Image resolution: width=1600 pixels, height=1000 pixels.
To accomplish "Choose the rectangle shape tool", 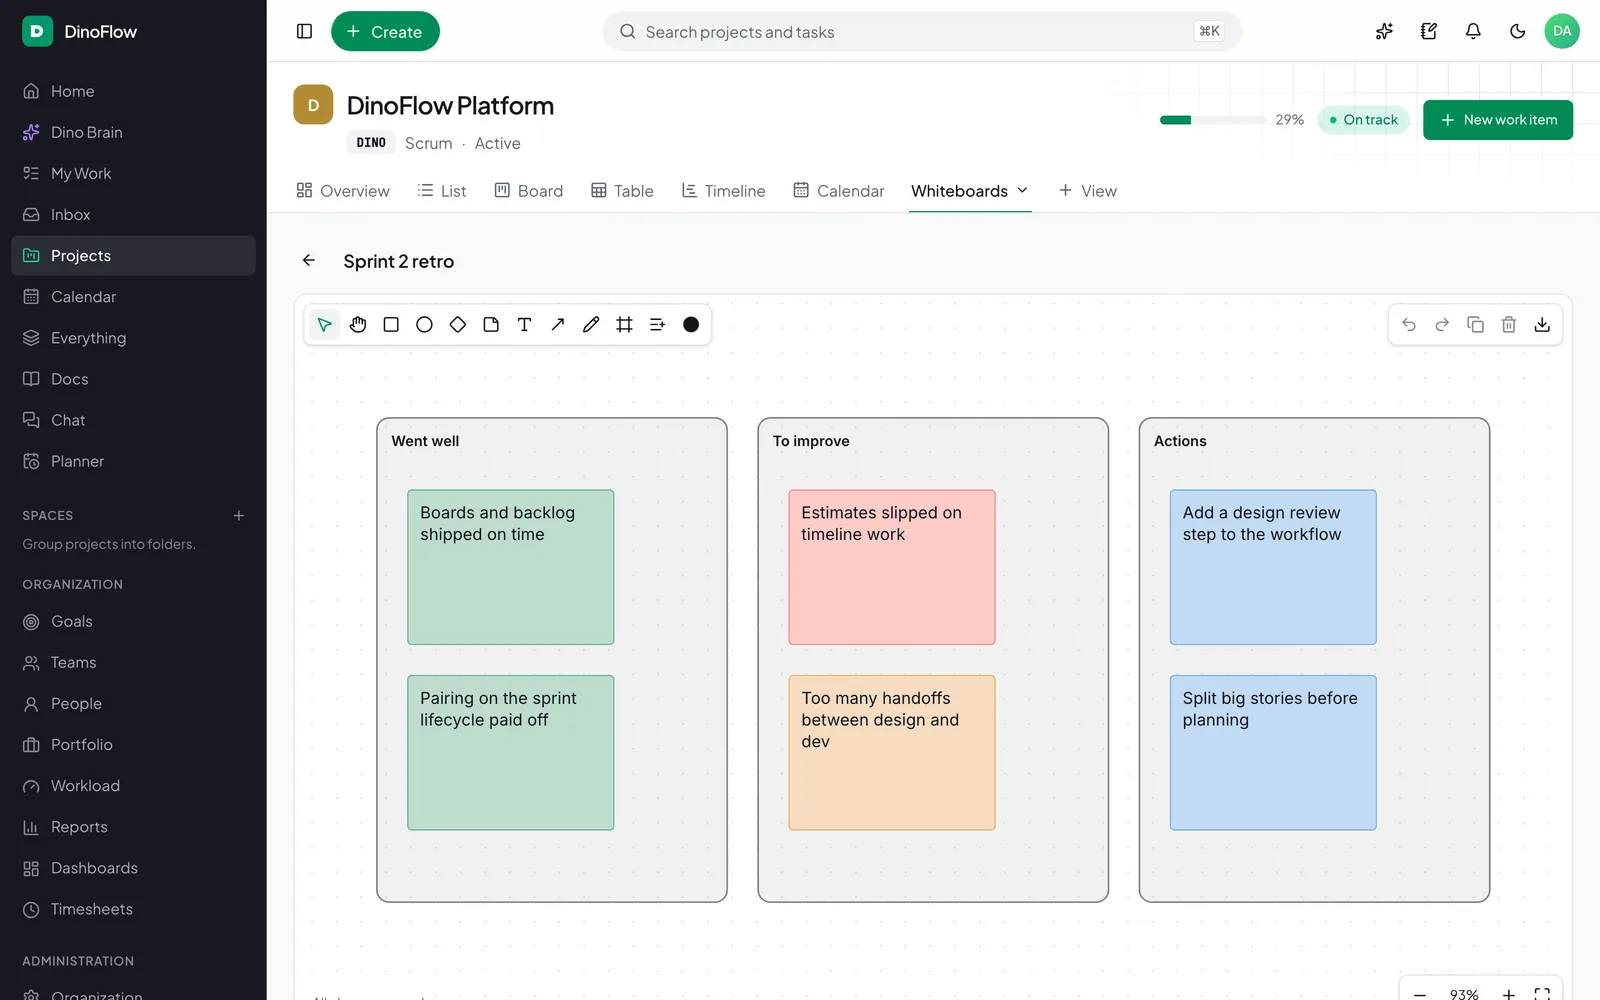I will [391, 325].
